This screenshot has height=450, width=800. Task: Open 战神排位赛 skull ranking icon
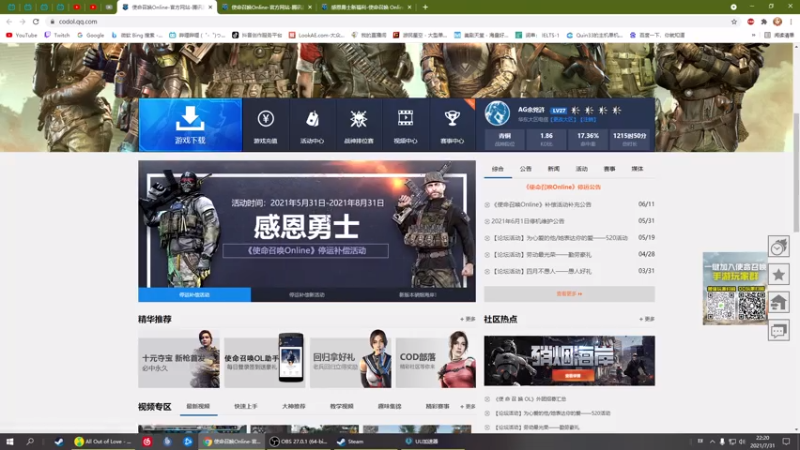point(359,125)
